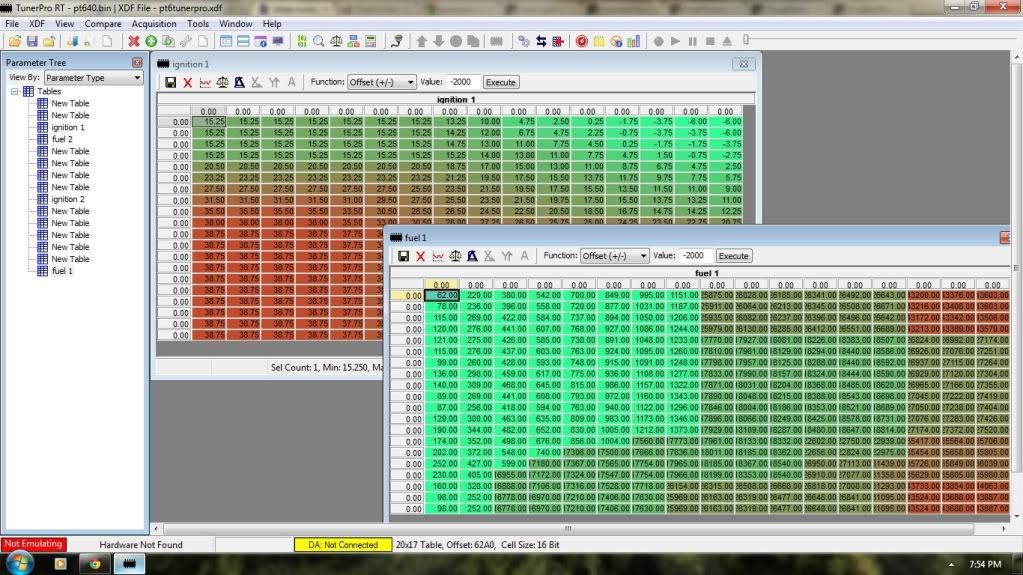Screen dimensions: 1023x575
Task: Click the pause button in acquisition controls
Action: point(693,41)
